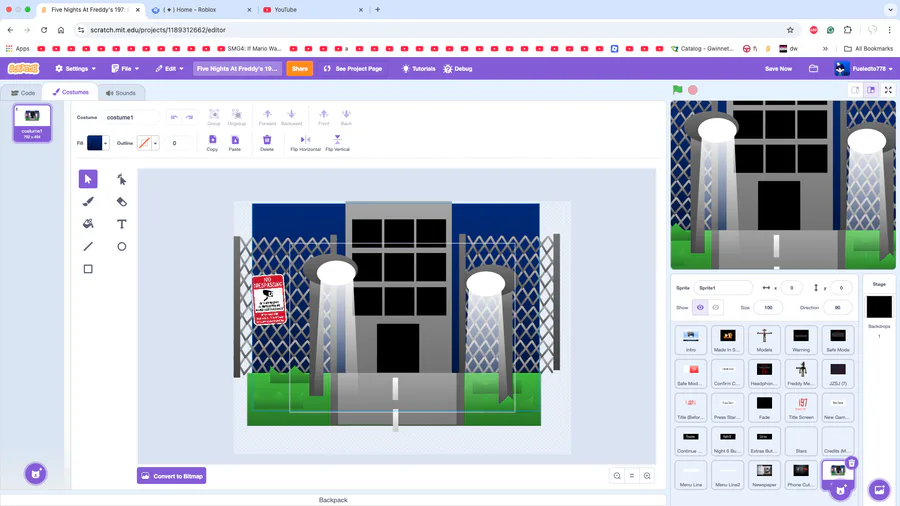Send selection to Back
900x506 pixels.
click(346, 117)
